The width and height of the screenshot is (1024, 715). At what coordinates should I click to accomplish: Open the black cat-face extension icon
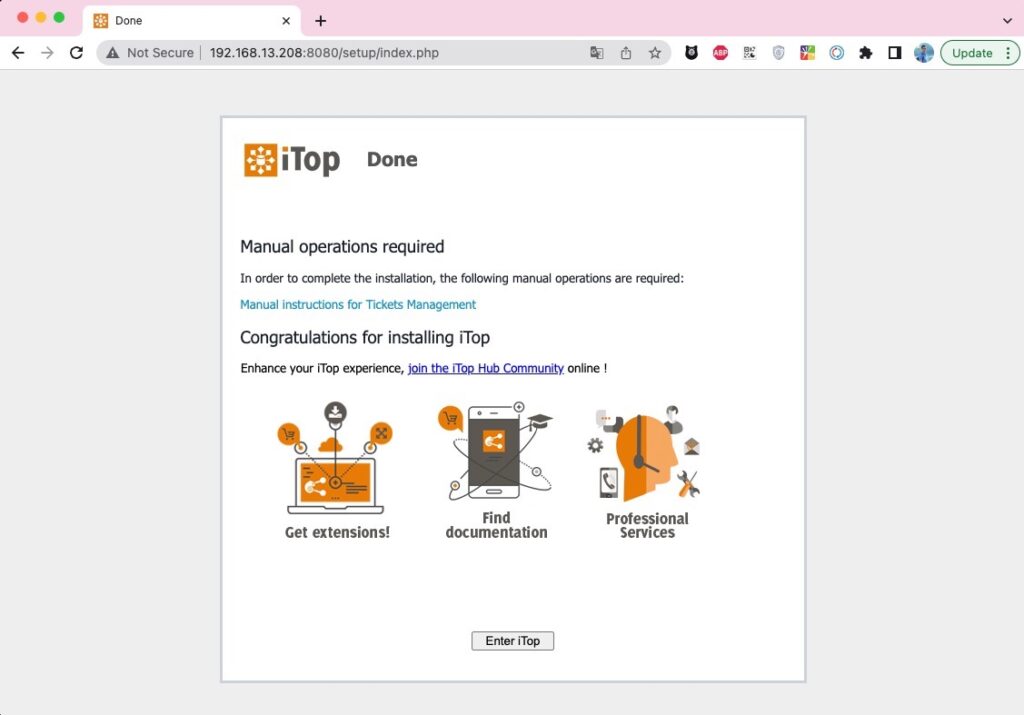691,53
